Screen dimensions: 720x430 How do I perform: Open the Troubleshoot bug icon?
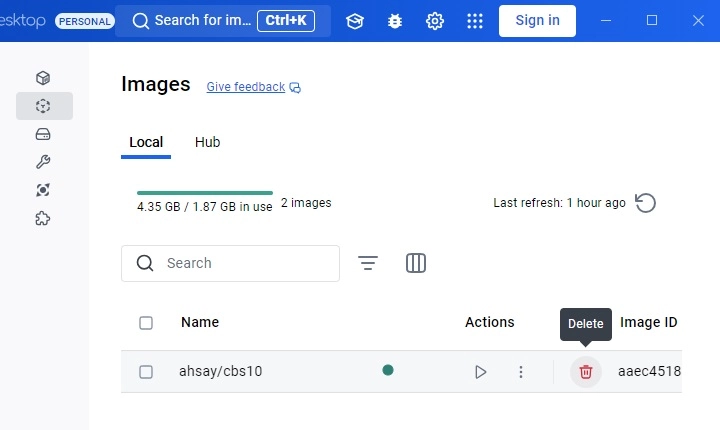(x=394, y=21)
